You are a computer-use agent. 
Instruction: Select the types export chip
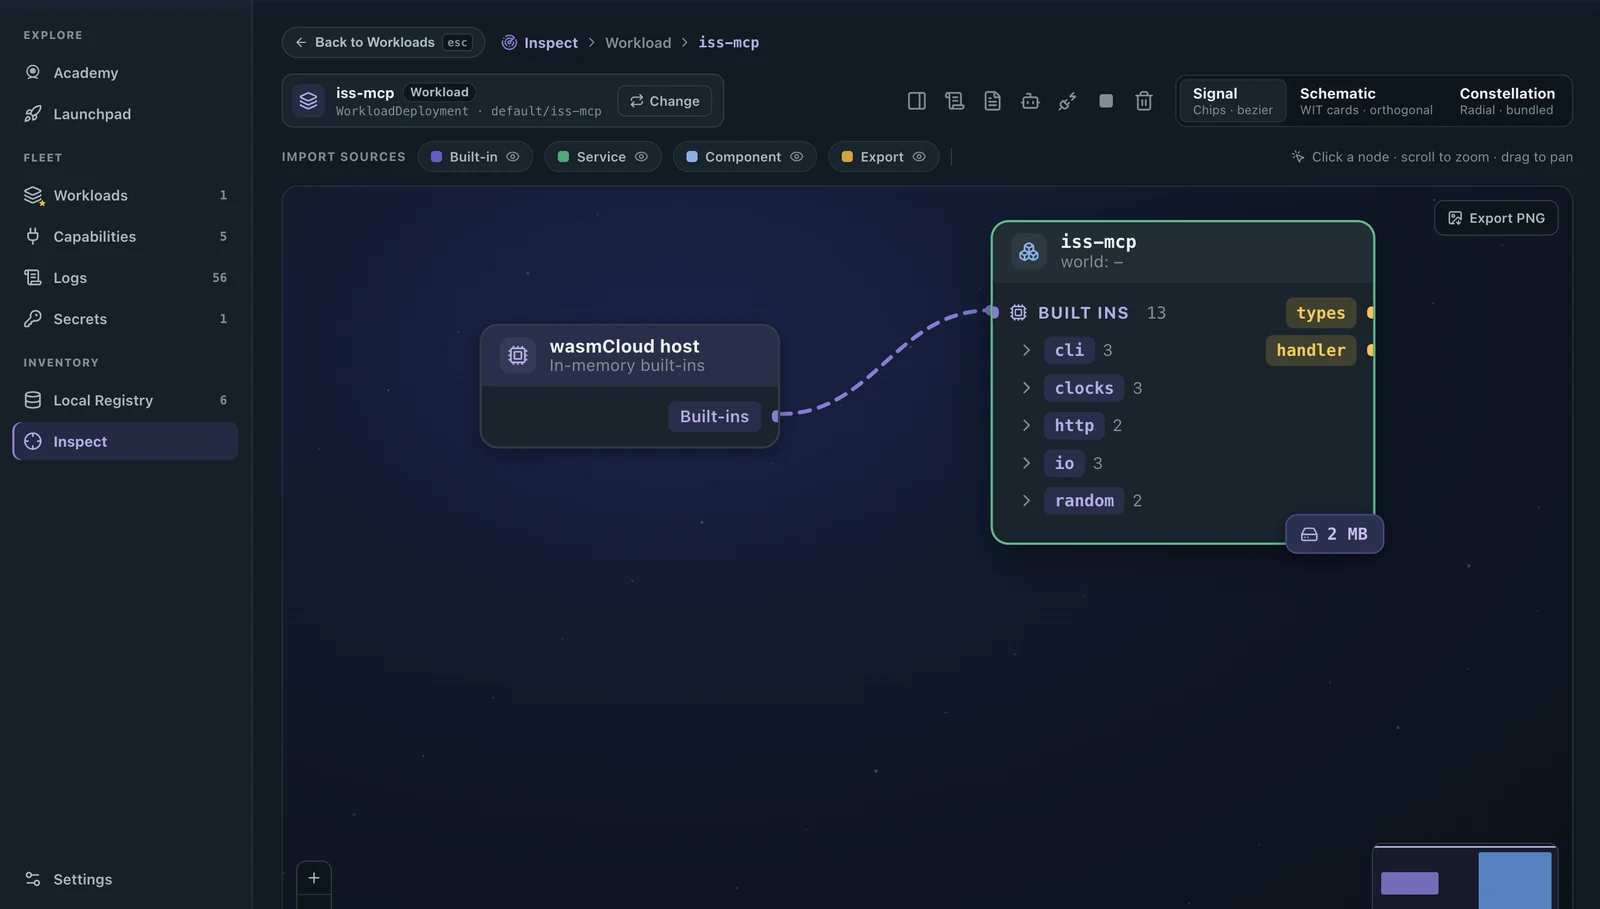pyautogui.click(x=1321, y=313)
